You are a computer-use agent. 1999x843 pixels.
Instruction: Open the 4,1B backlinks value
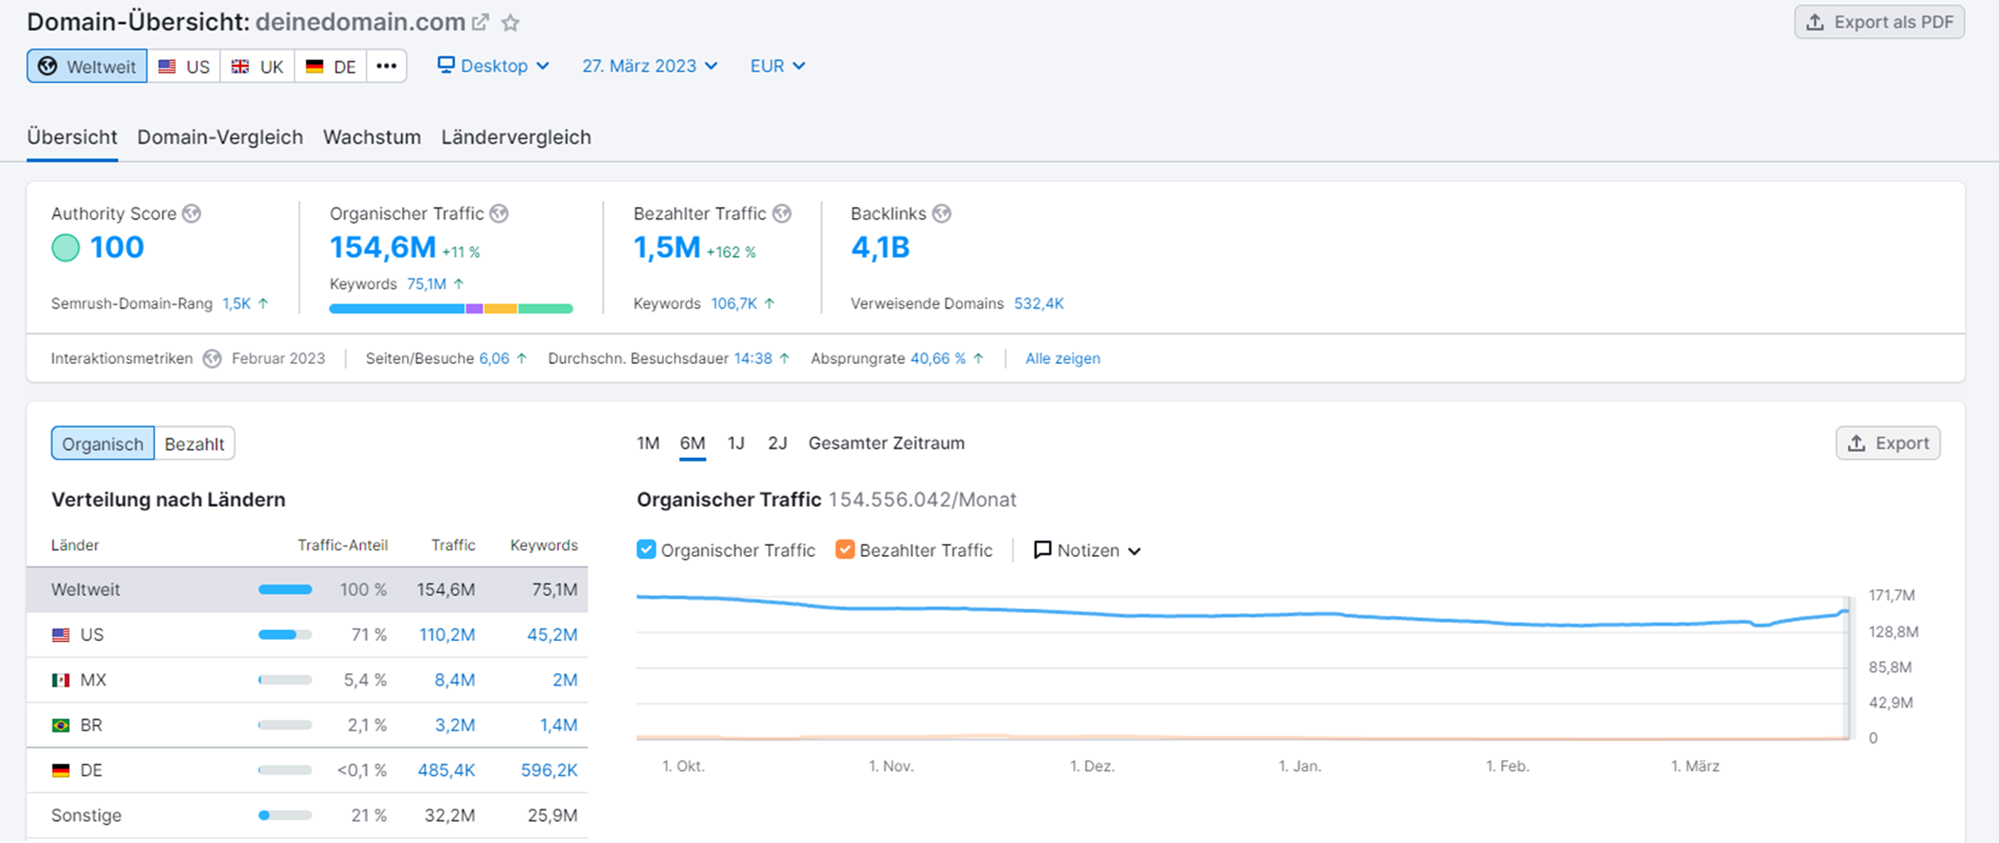pyautogui.click(x=880, y=247)
